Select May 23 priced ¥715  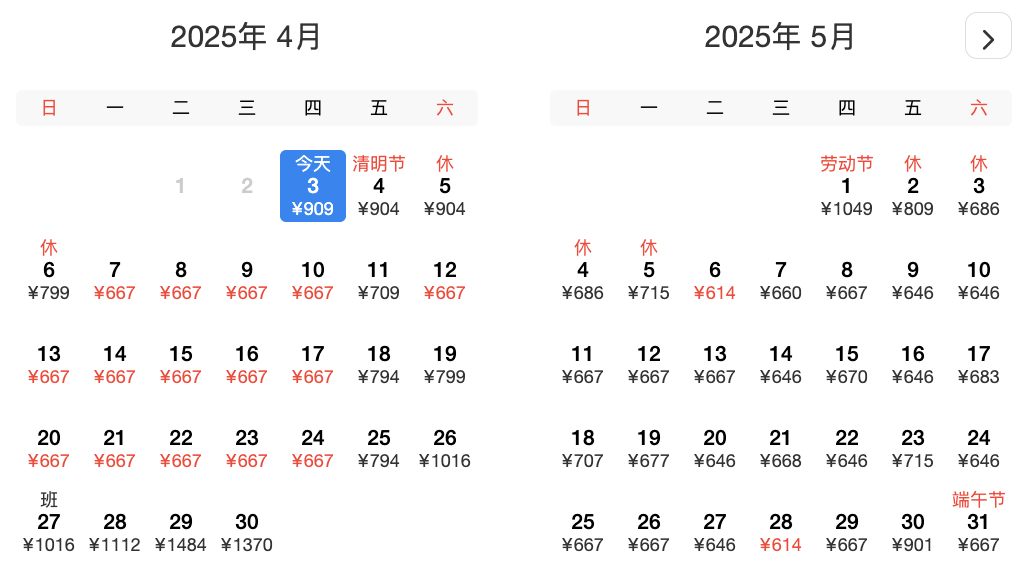[912, 449]
